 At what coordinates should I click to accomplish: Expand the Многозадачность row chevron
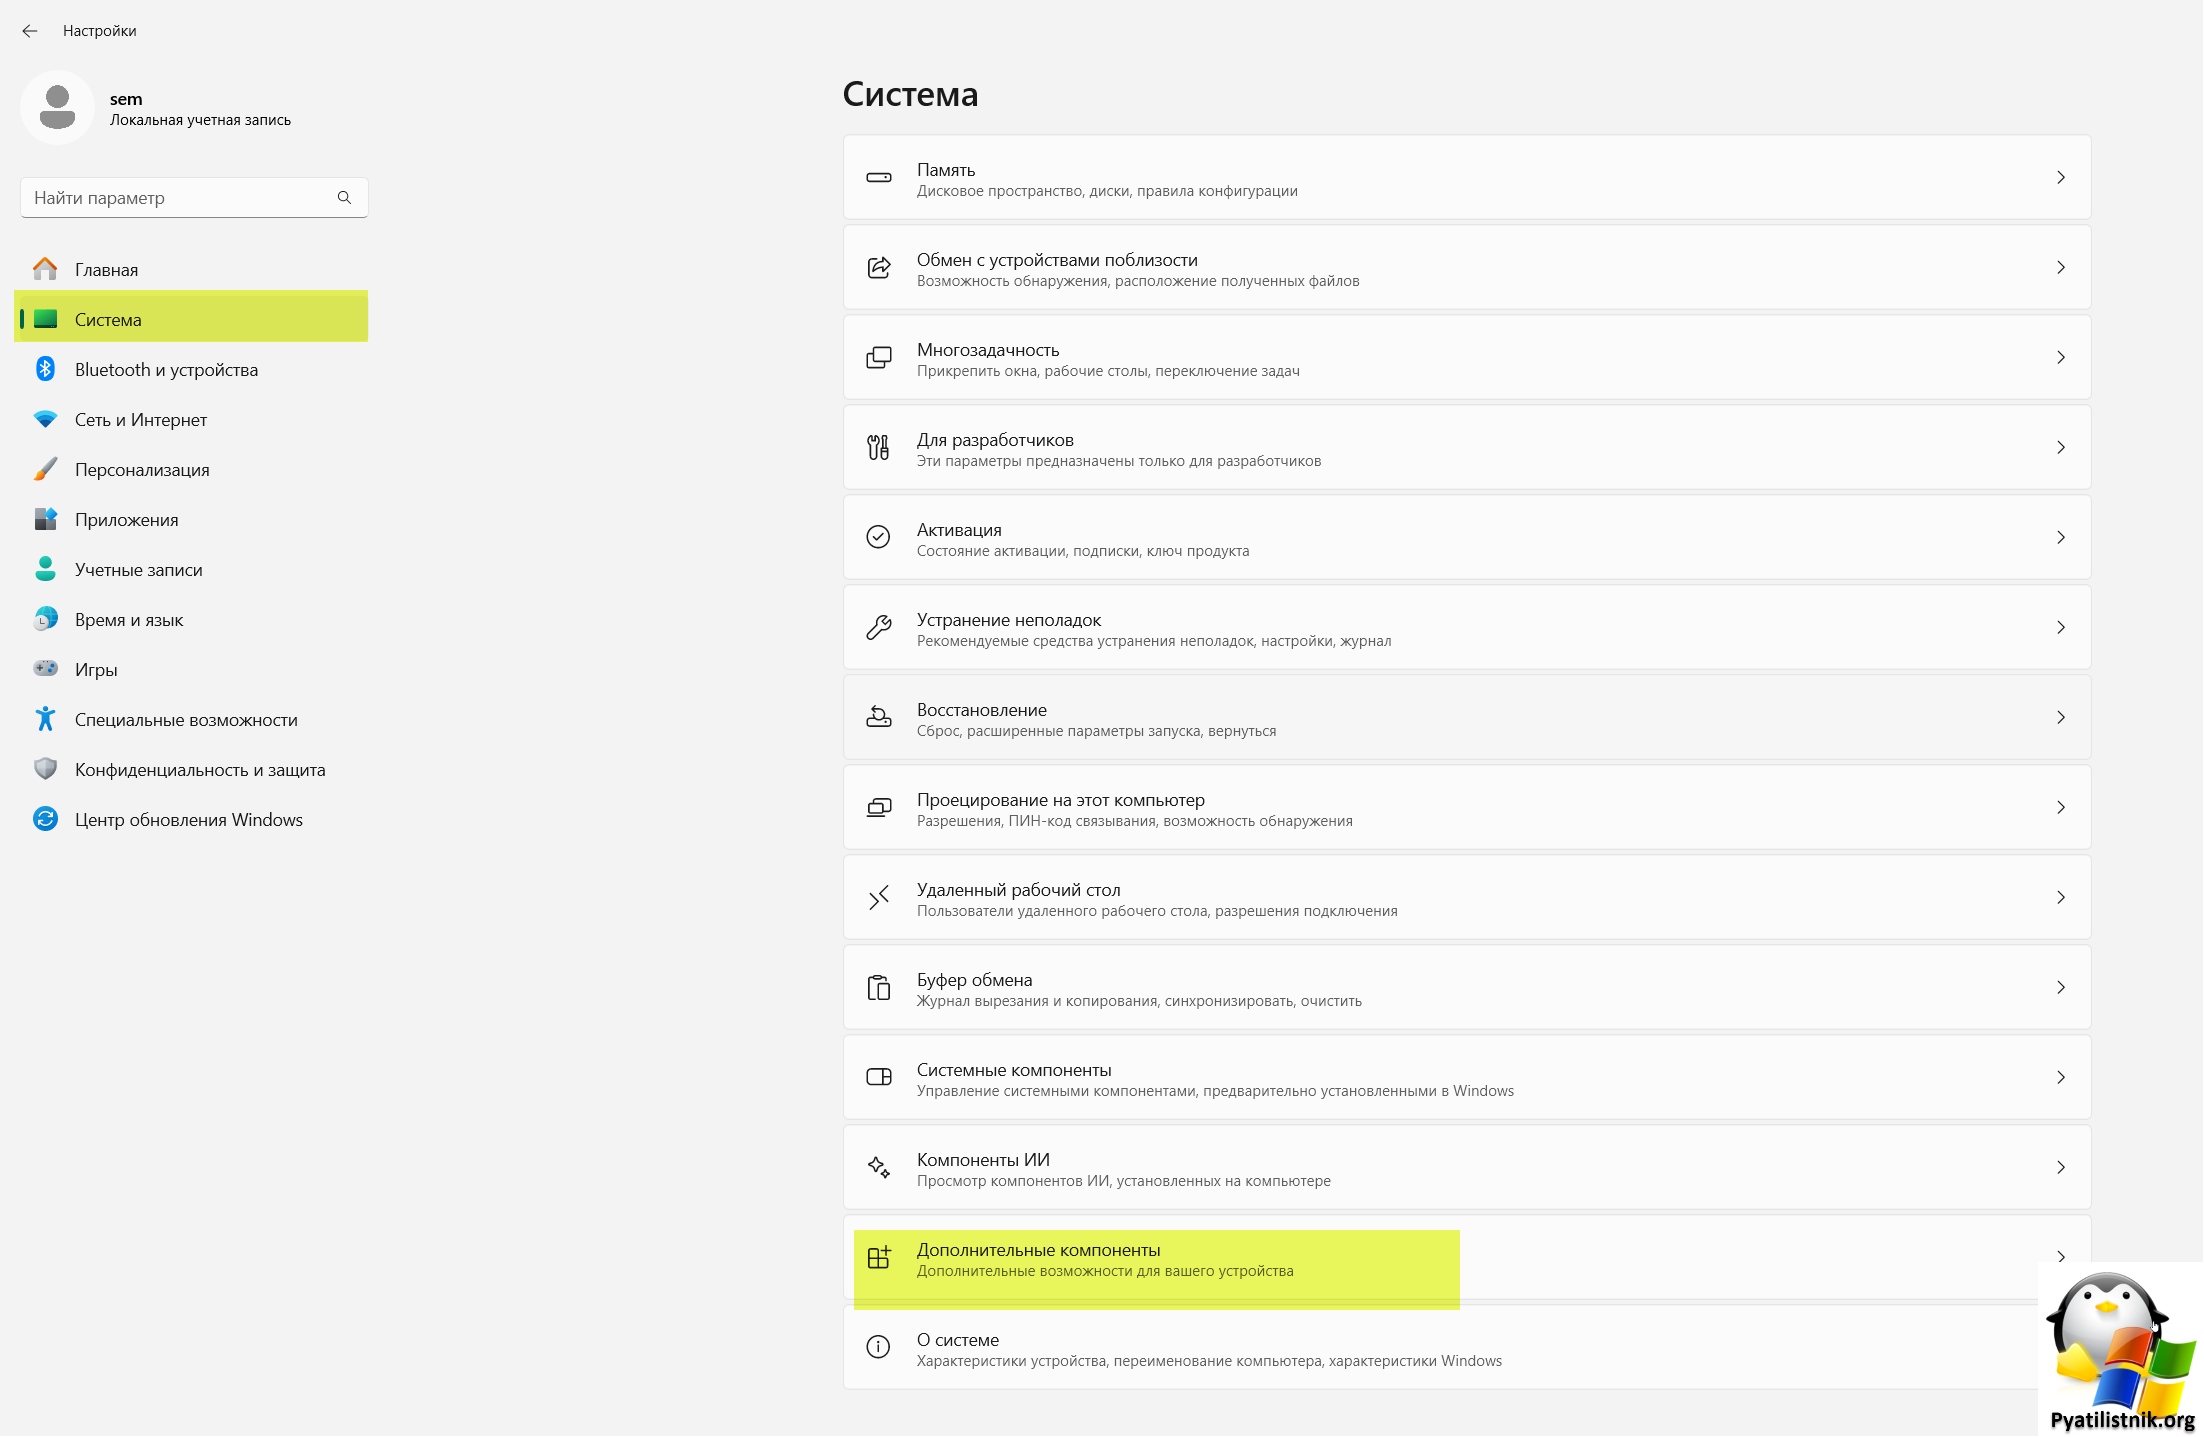2061,358
